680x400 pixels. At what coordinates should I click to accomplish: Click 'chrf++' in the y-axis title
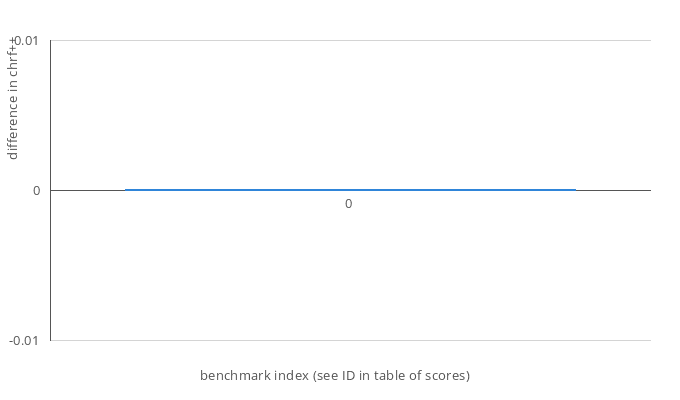[x=13, y=55]
